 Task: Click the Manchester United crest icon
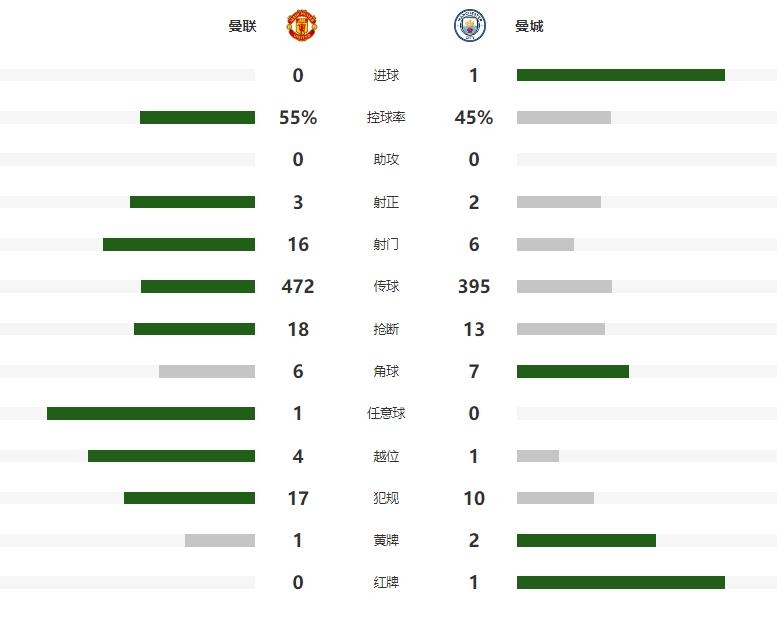coord(302,25)
